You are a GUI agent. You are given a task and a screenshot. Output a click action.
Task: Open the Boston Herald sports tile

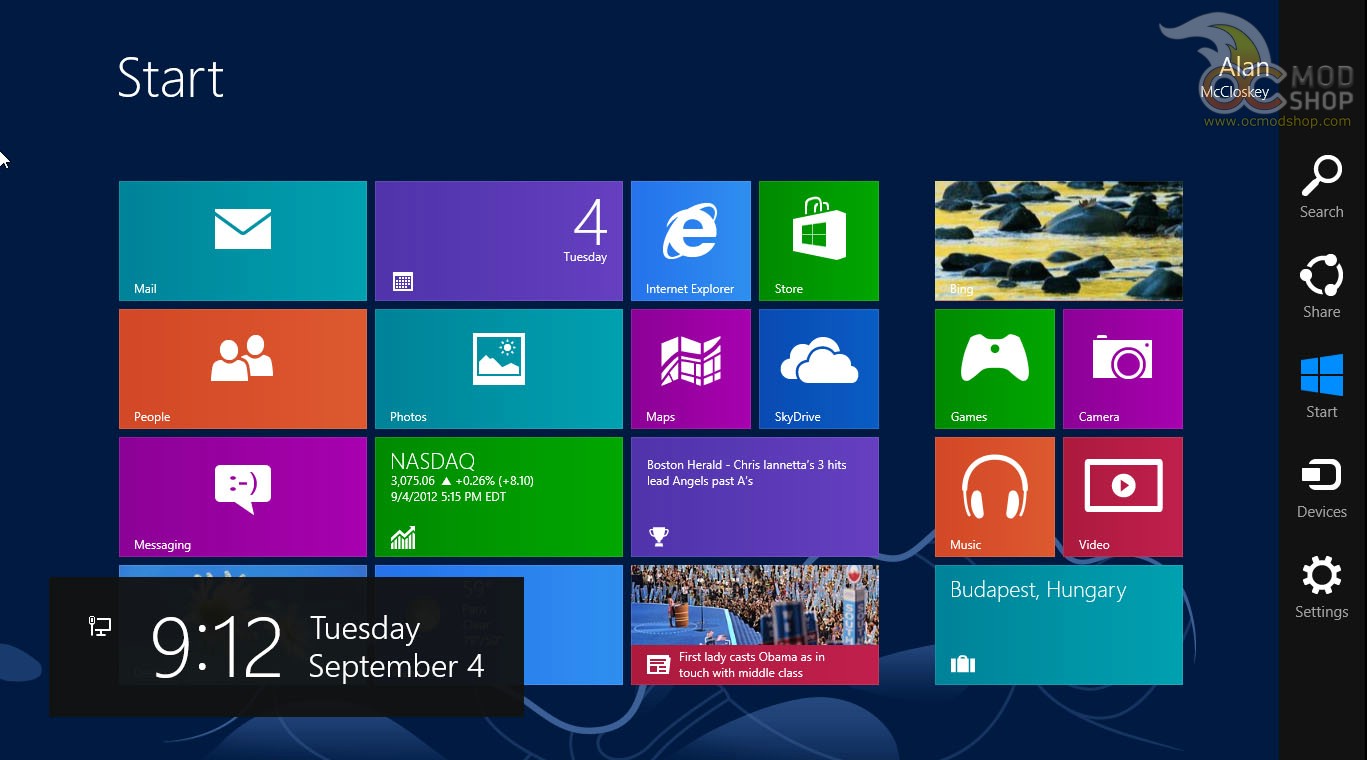click(x=755, y=497)
